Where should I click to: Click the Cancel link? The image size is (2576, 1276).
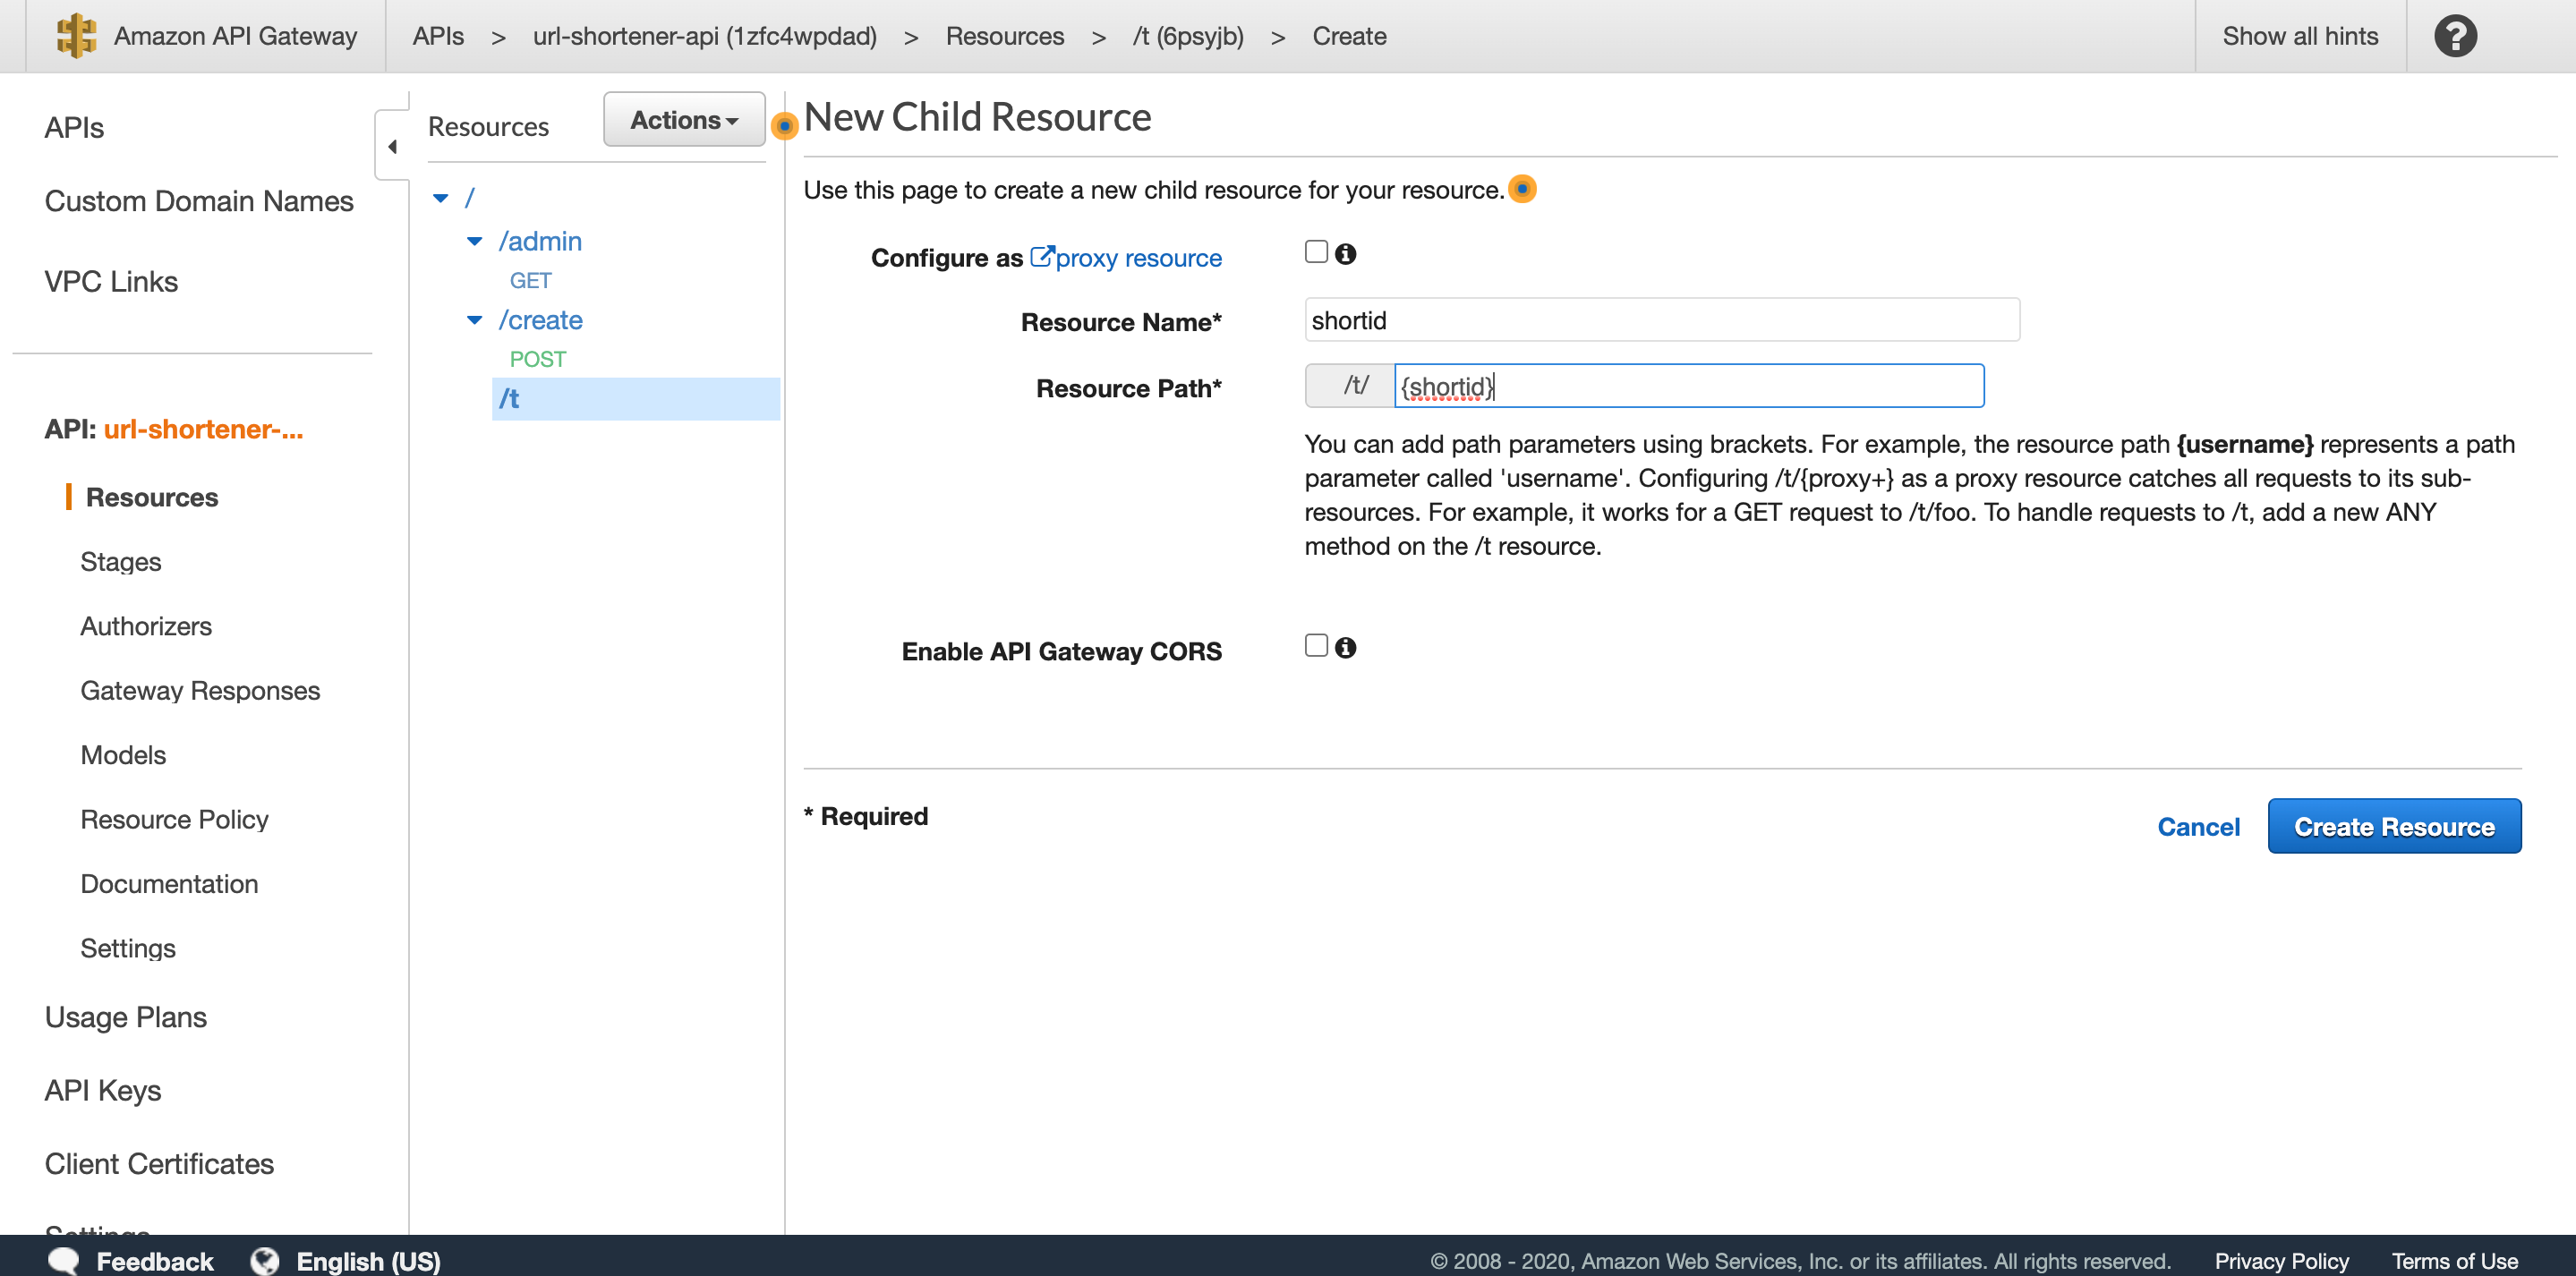(x=2198, y=827)
